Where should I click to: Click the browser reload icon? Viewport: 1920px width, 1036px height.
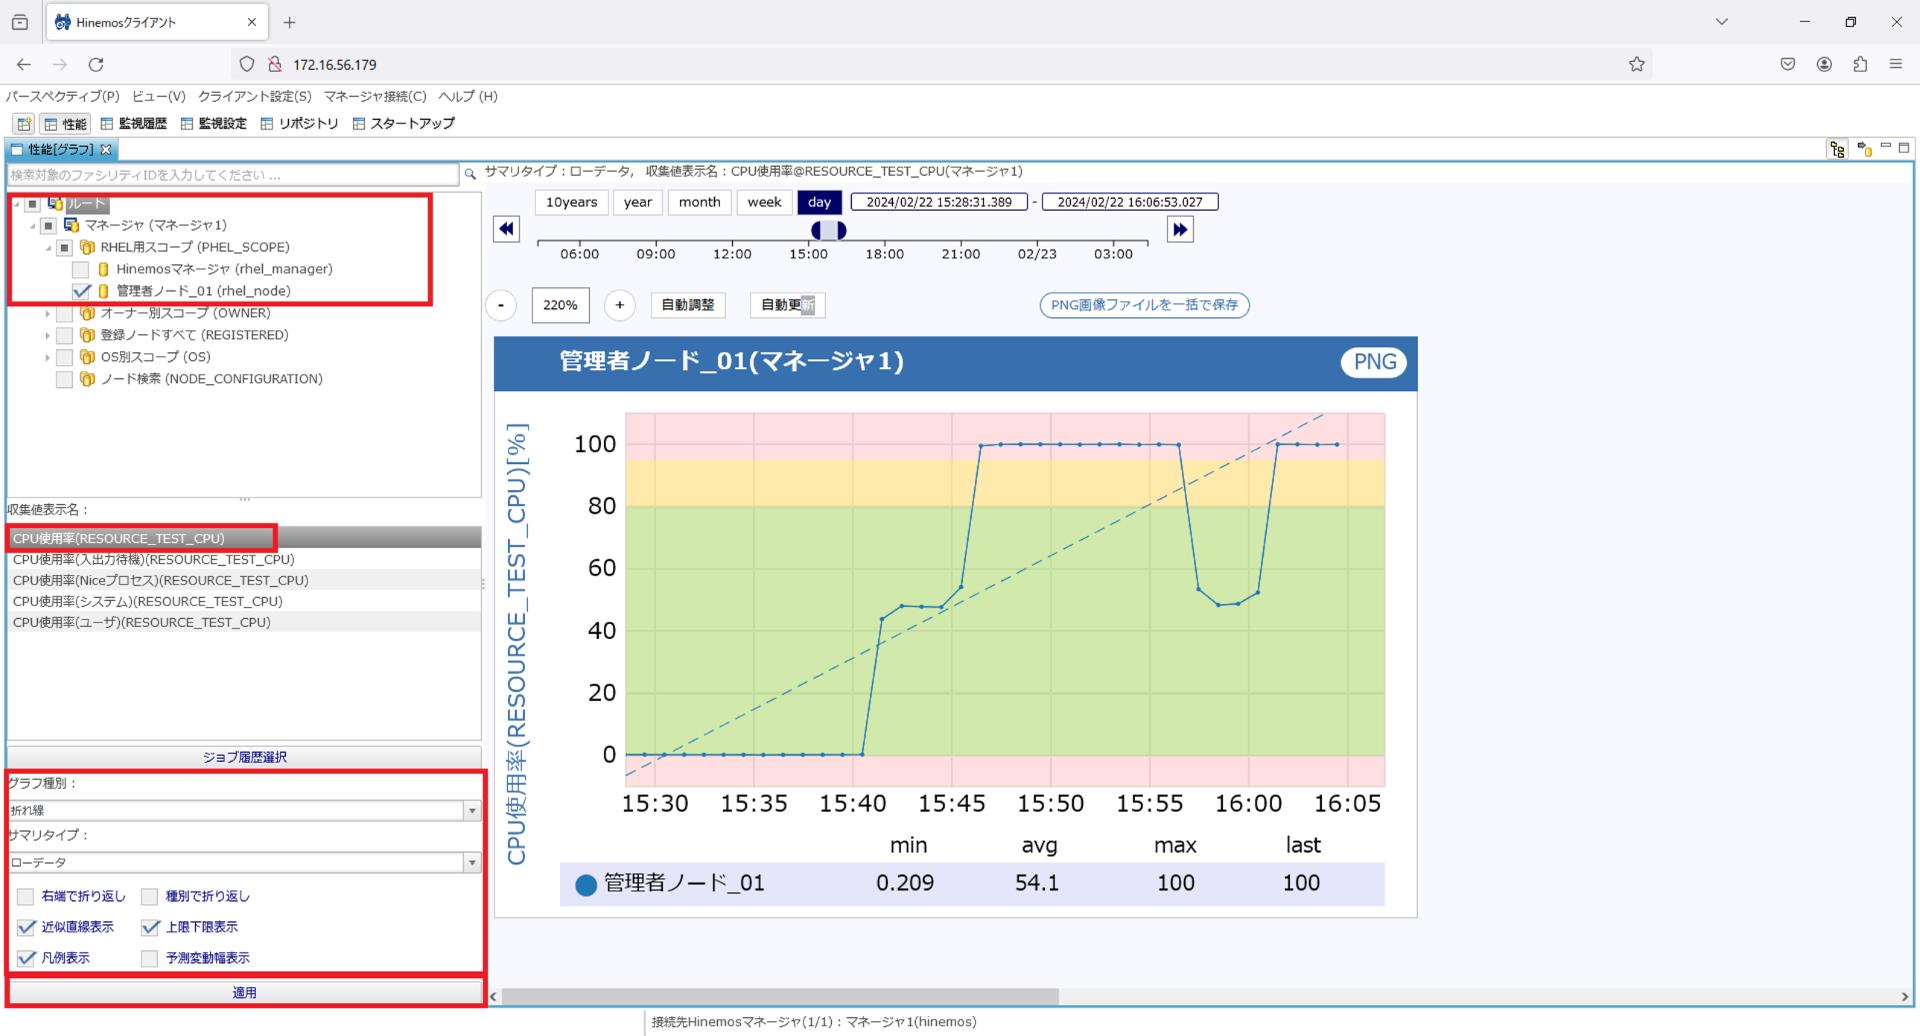(x=96, y=64)
